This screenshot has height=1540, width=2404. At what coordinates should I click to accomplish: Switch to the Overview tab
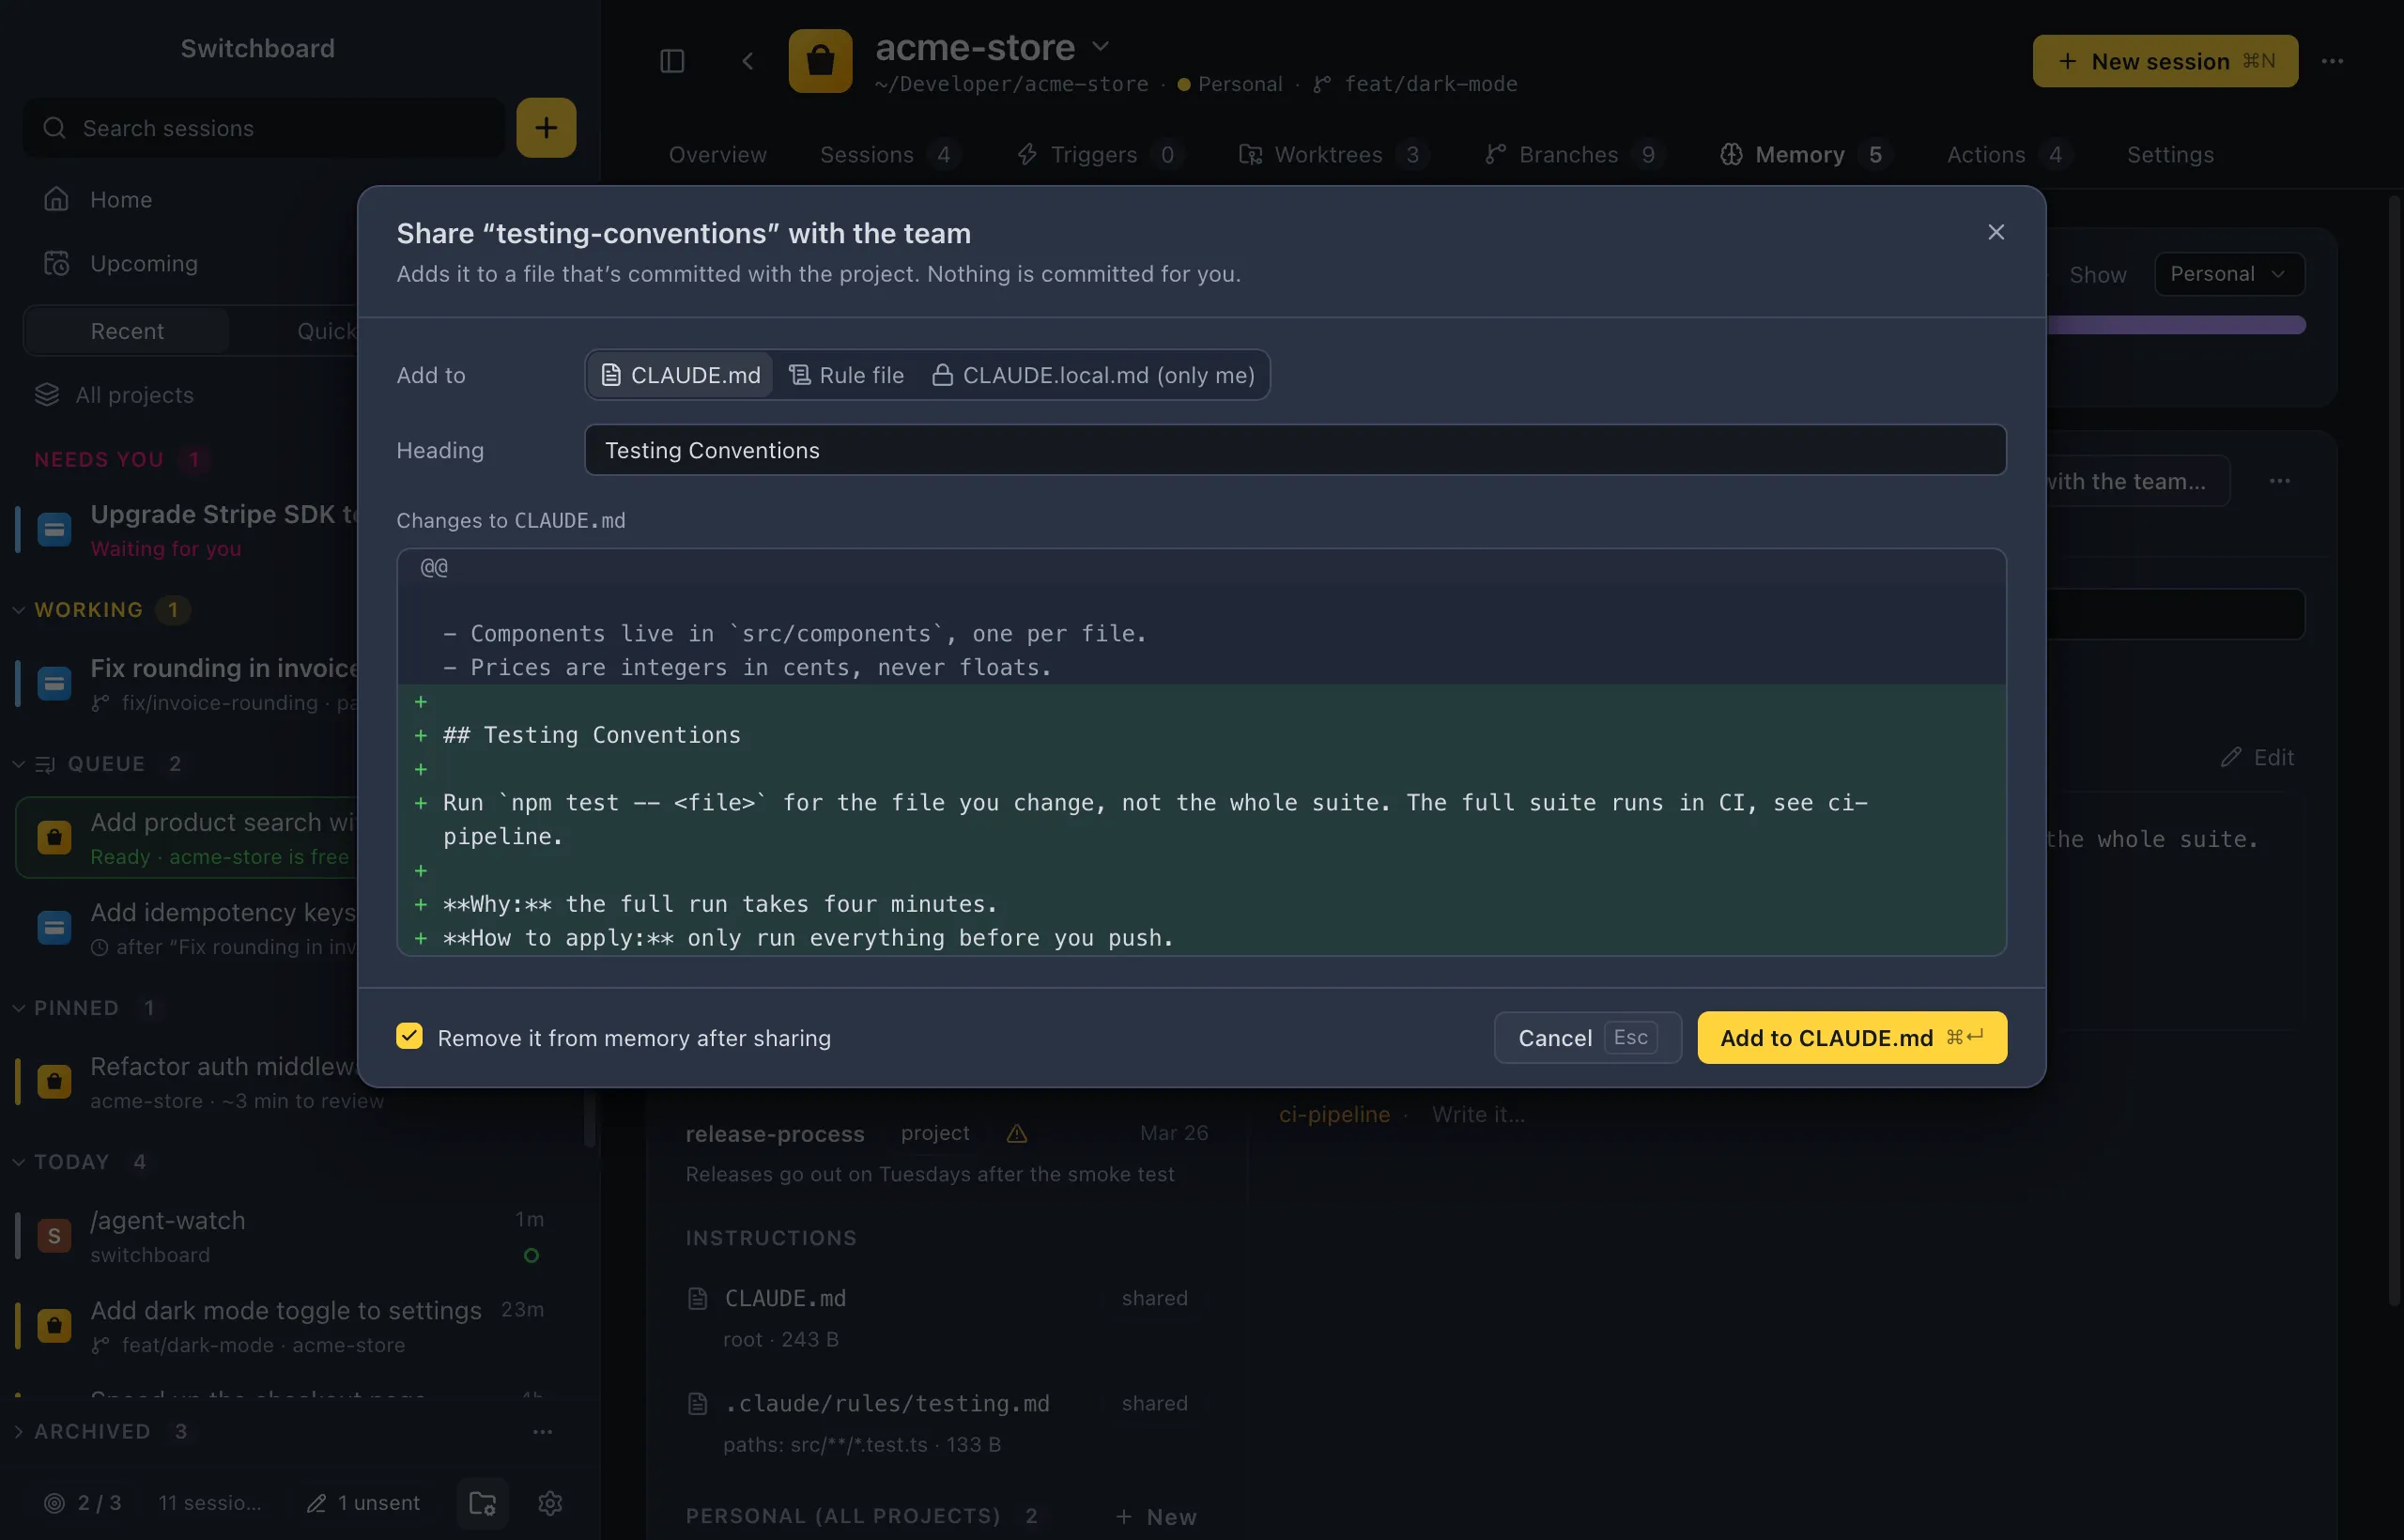(717, 154)
